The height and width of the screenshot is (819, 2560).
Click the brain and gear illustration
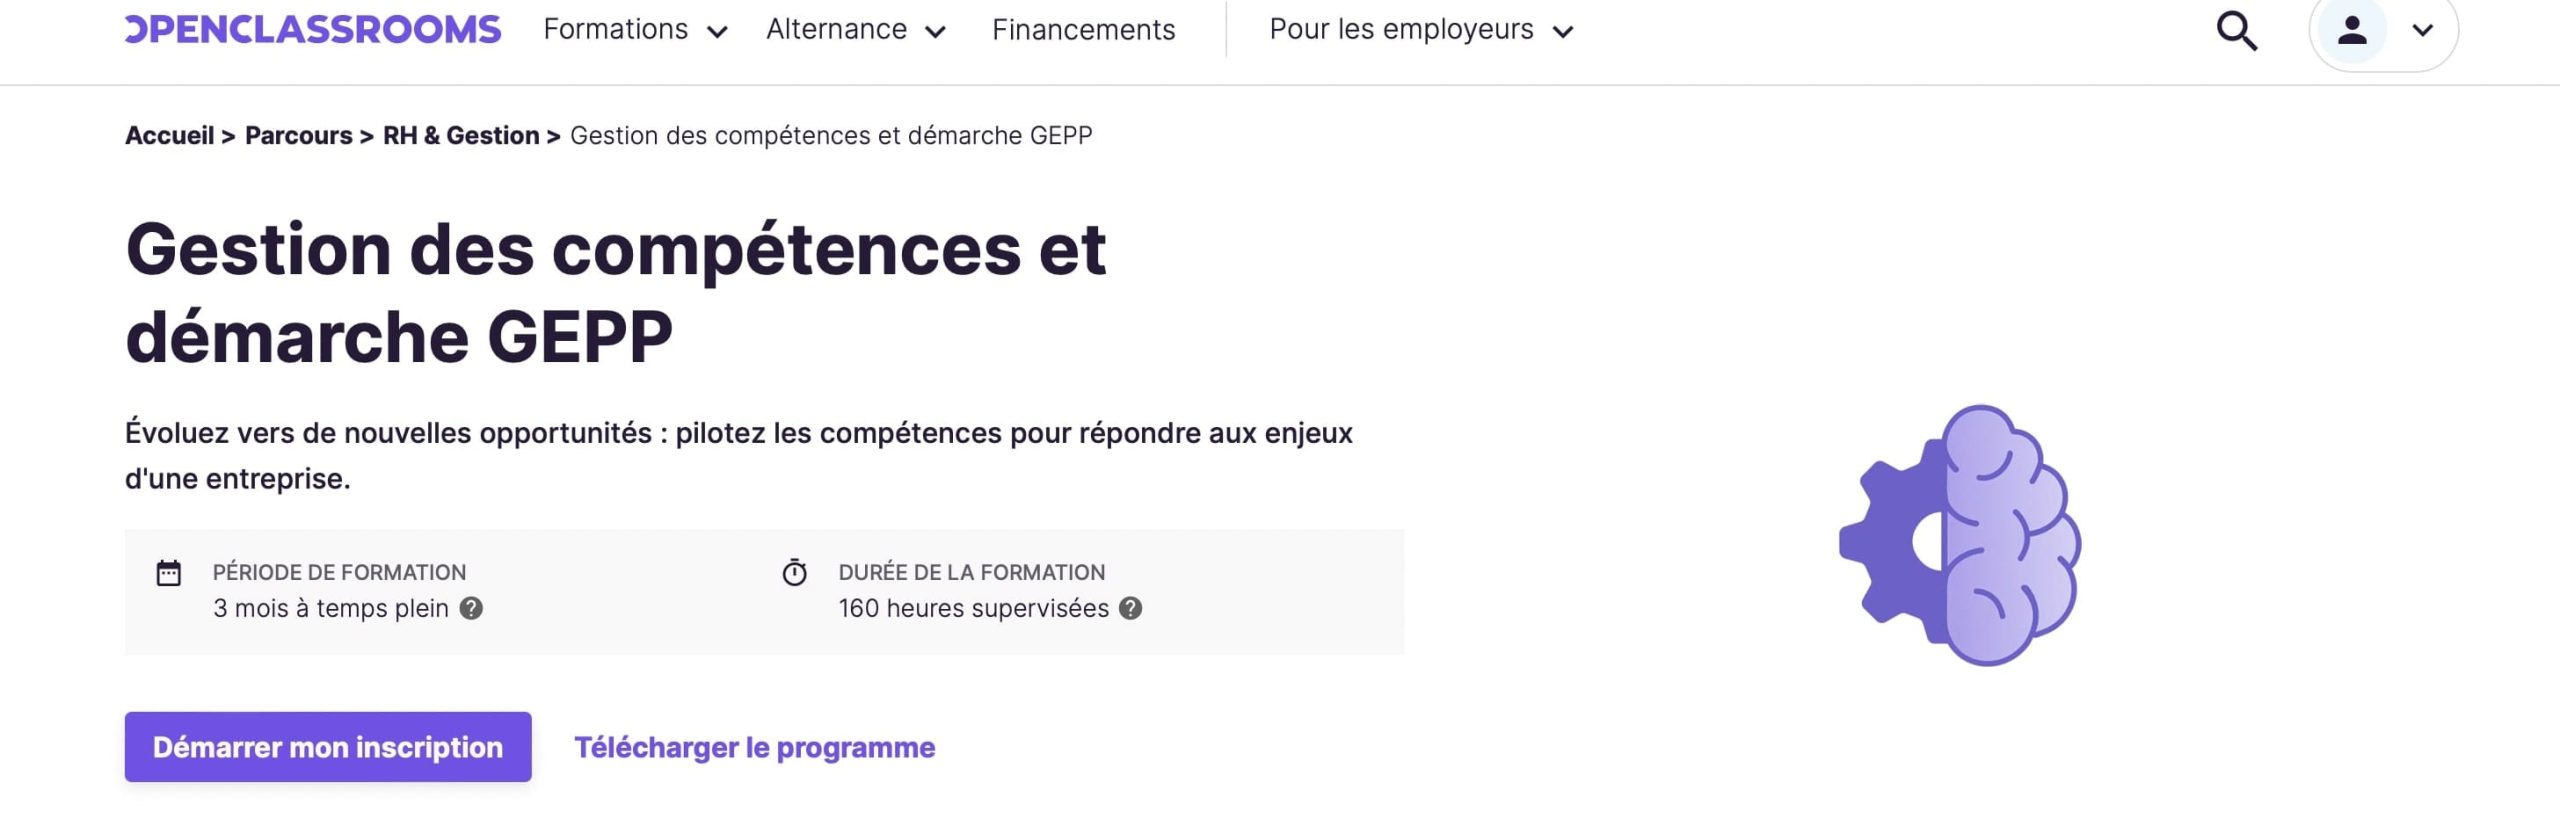pos(1960,535)
